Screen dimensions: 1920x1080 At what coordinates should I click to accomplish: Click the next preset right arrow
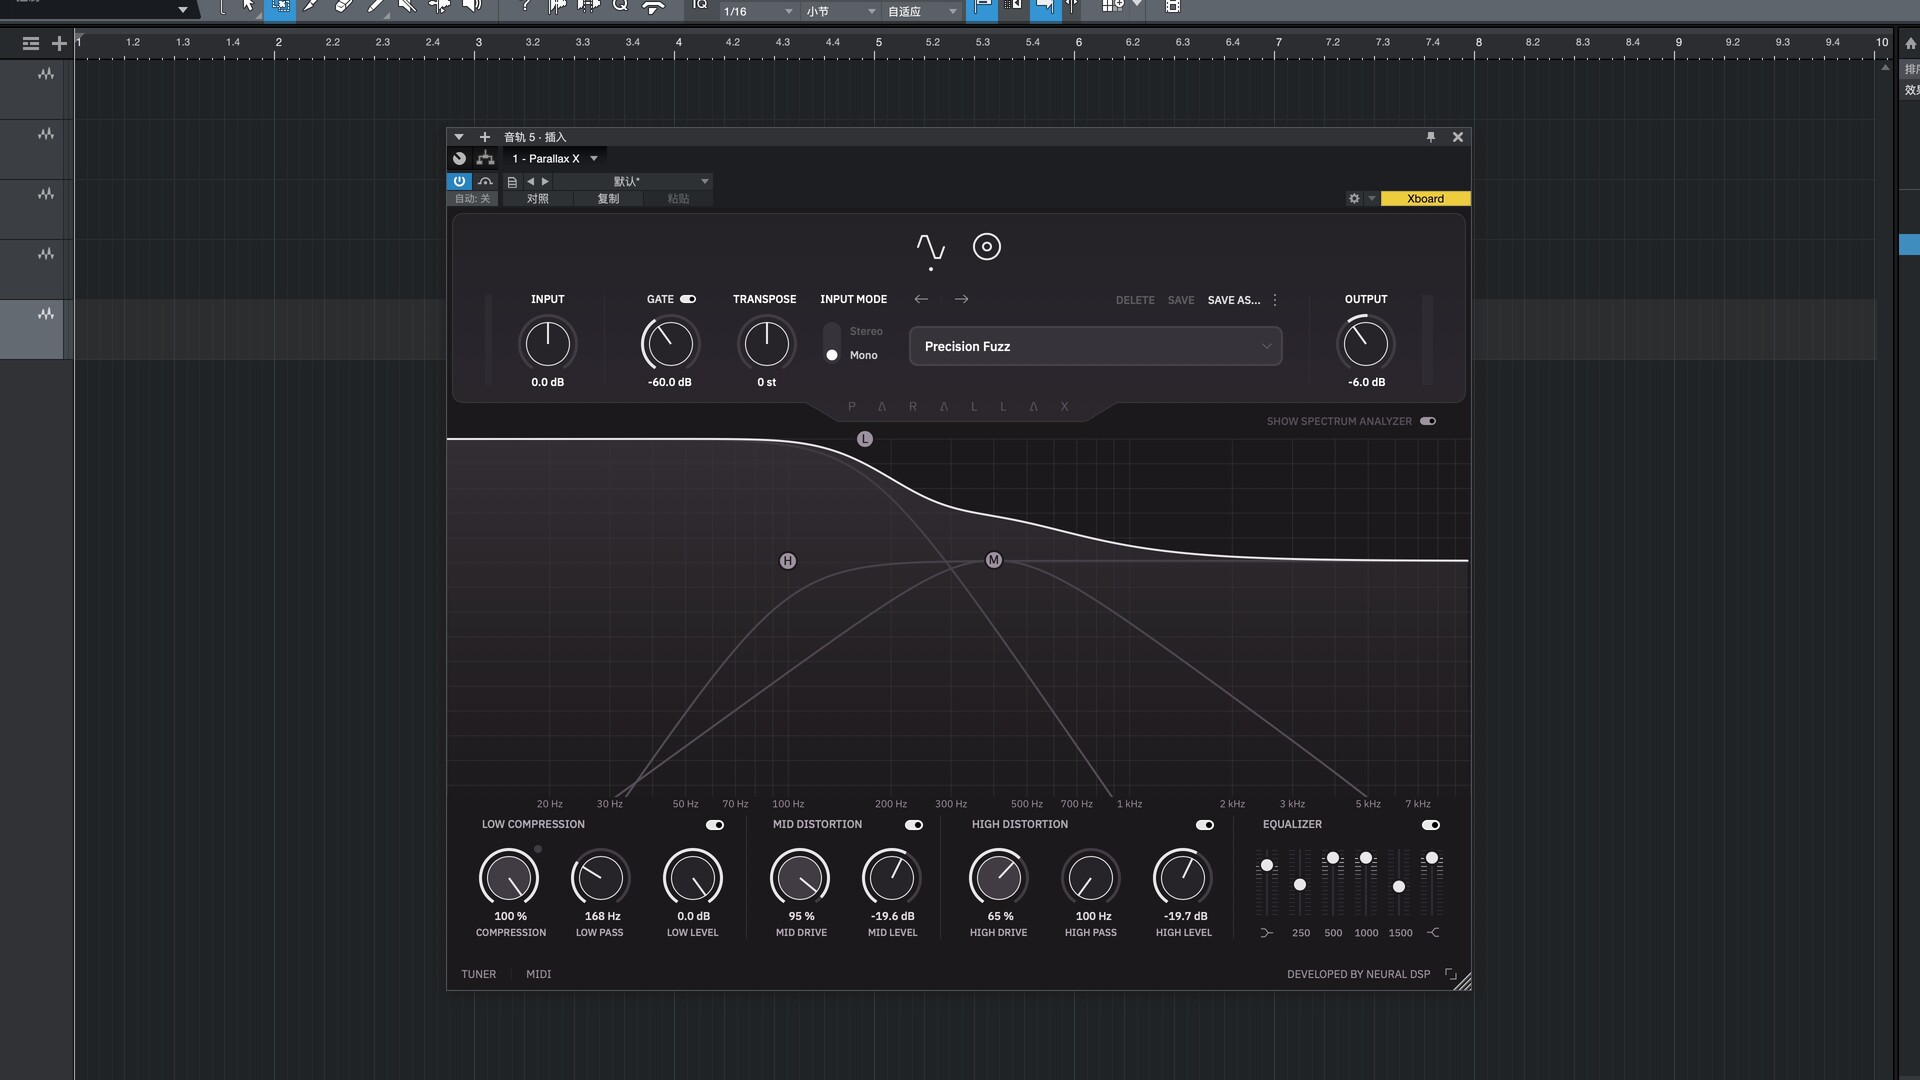pyautogui.click(x=961, y=299)
